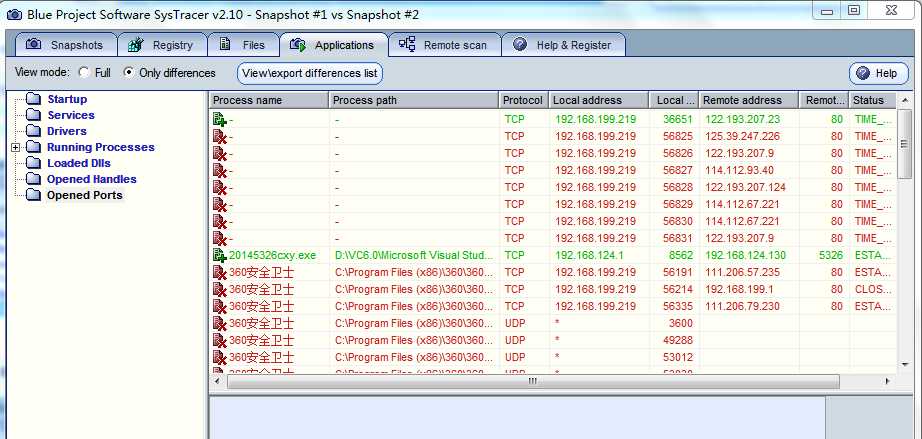
Task: Click remote address 122.193.207.23
Action: pyautogui.click(x=743, y=119)
